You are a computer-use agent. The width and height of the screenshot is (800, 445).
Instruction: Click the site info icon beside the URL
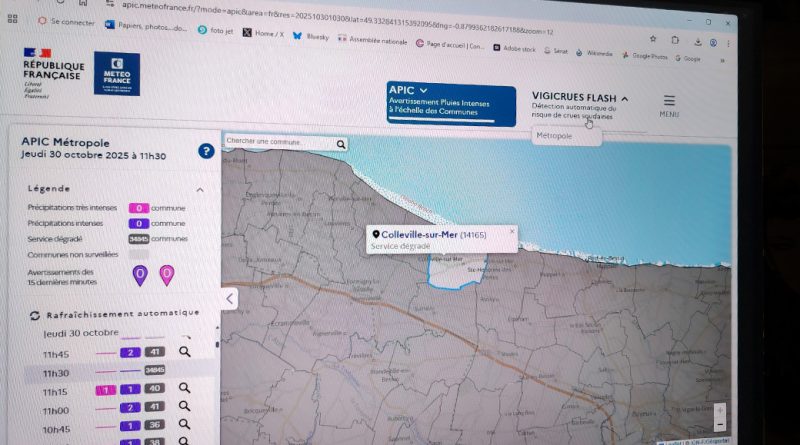pos(110,4)
